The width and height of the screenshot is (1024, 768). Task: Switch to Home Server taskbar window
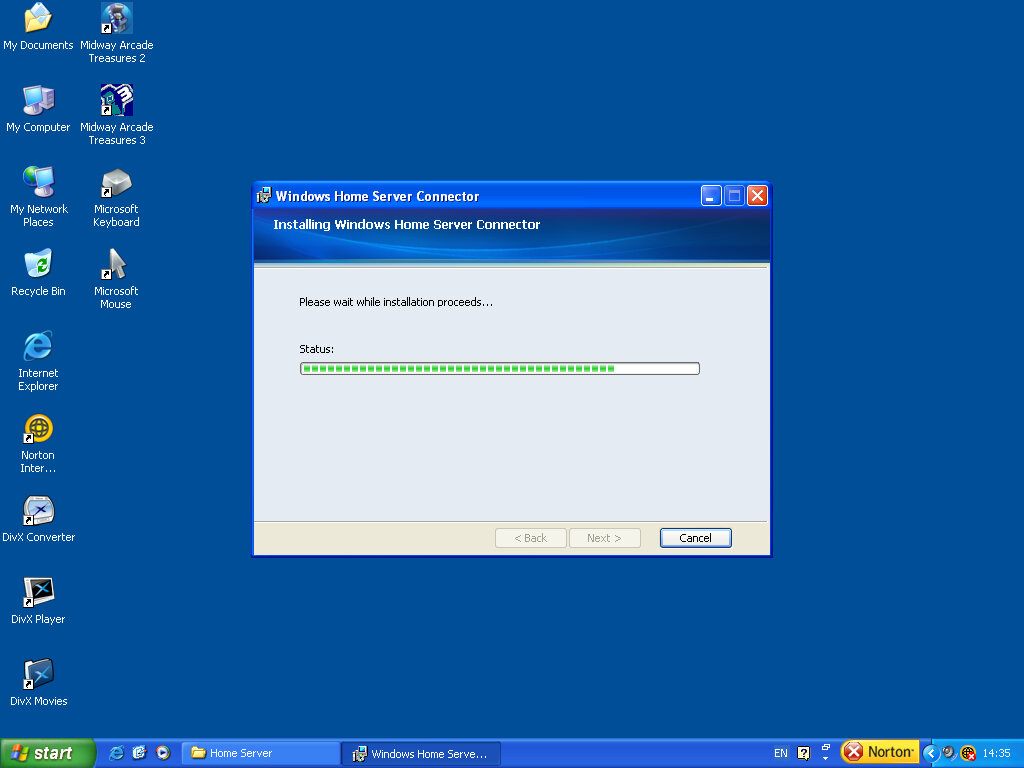[x=260, y=753]
